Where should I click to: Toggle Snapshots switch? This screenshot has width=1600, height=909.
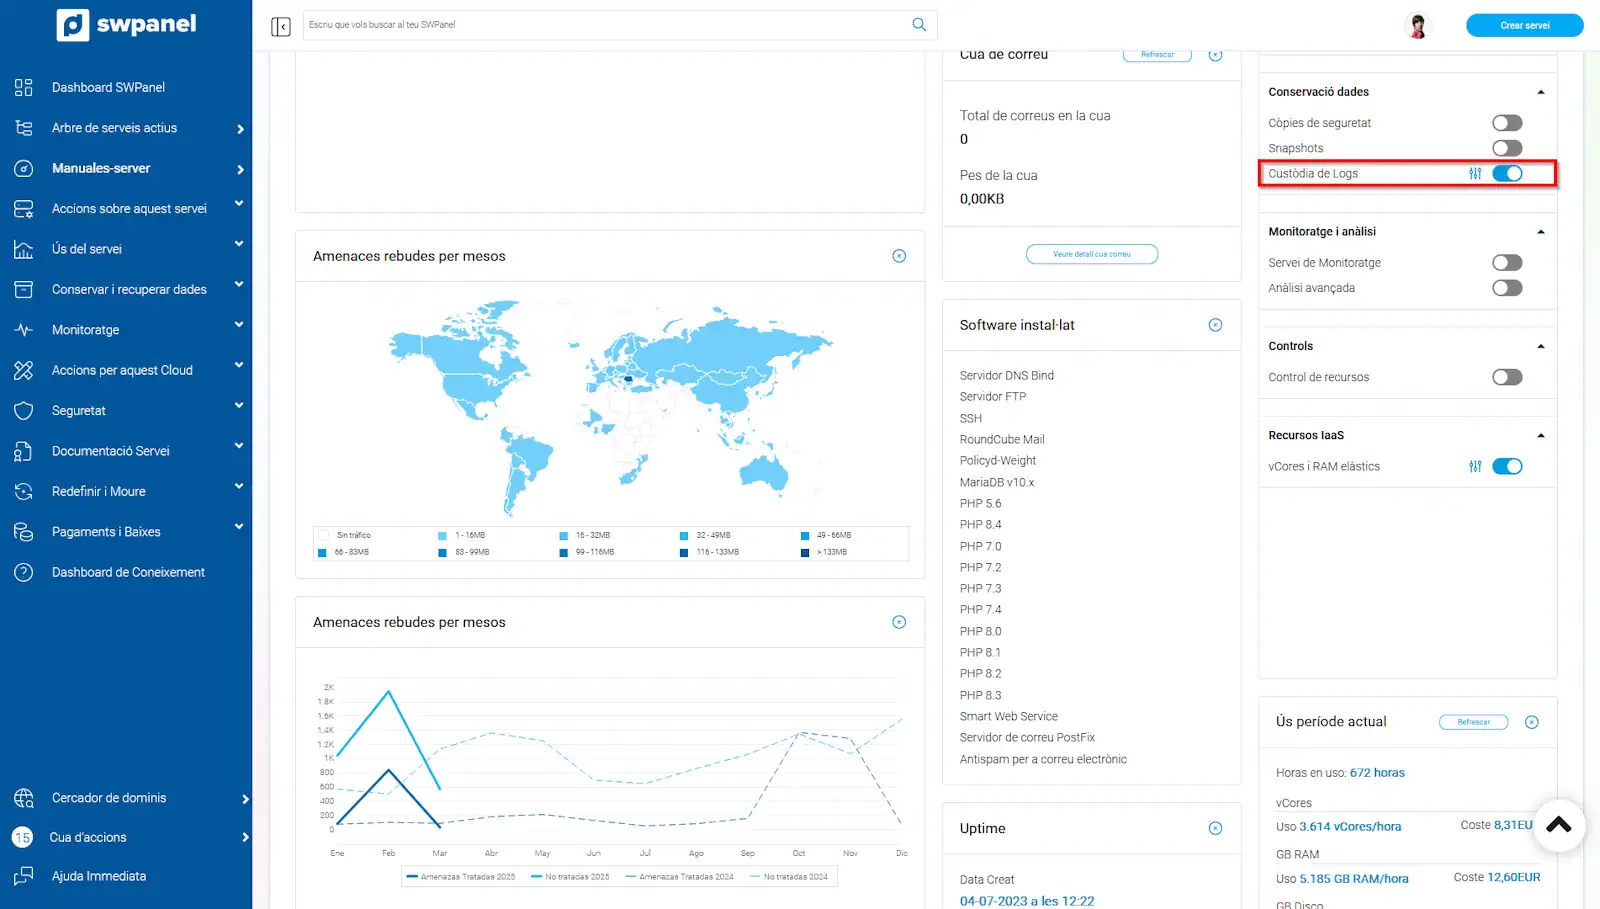click(1507, 148)
